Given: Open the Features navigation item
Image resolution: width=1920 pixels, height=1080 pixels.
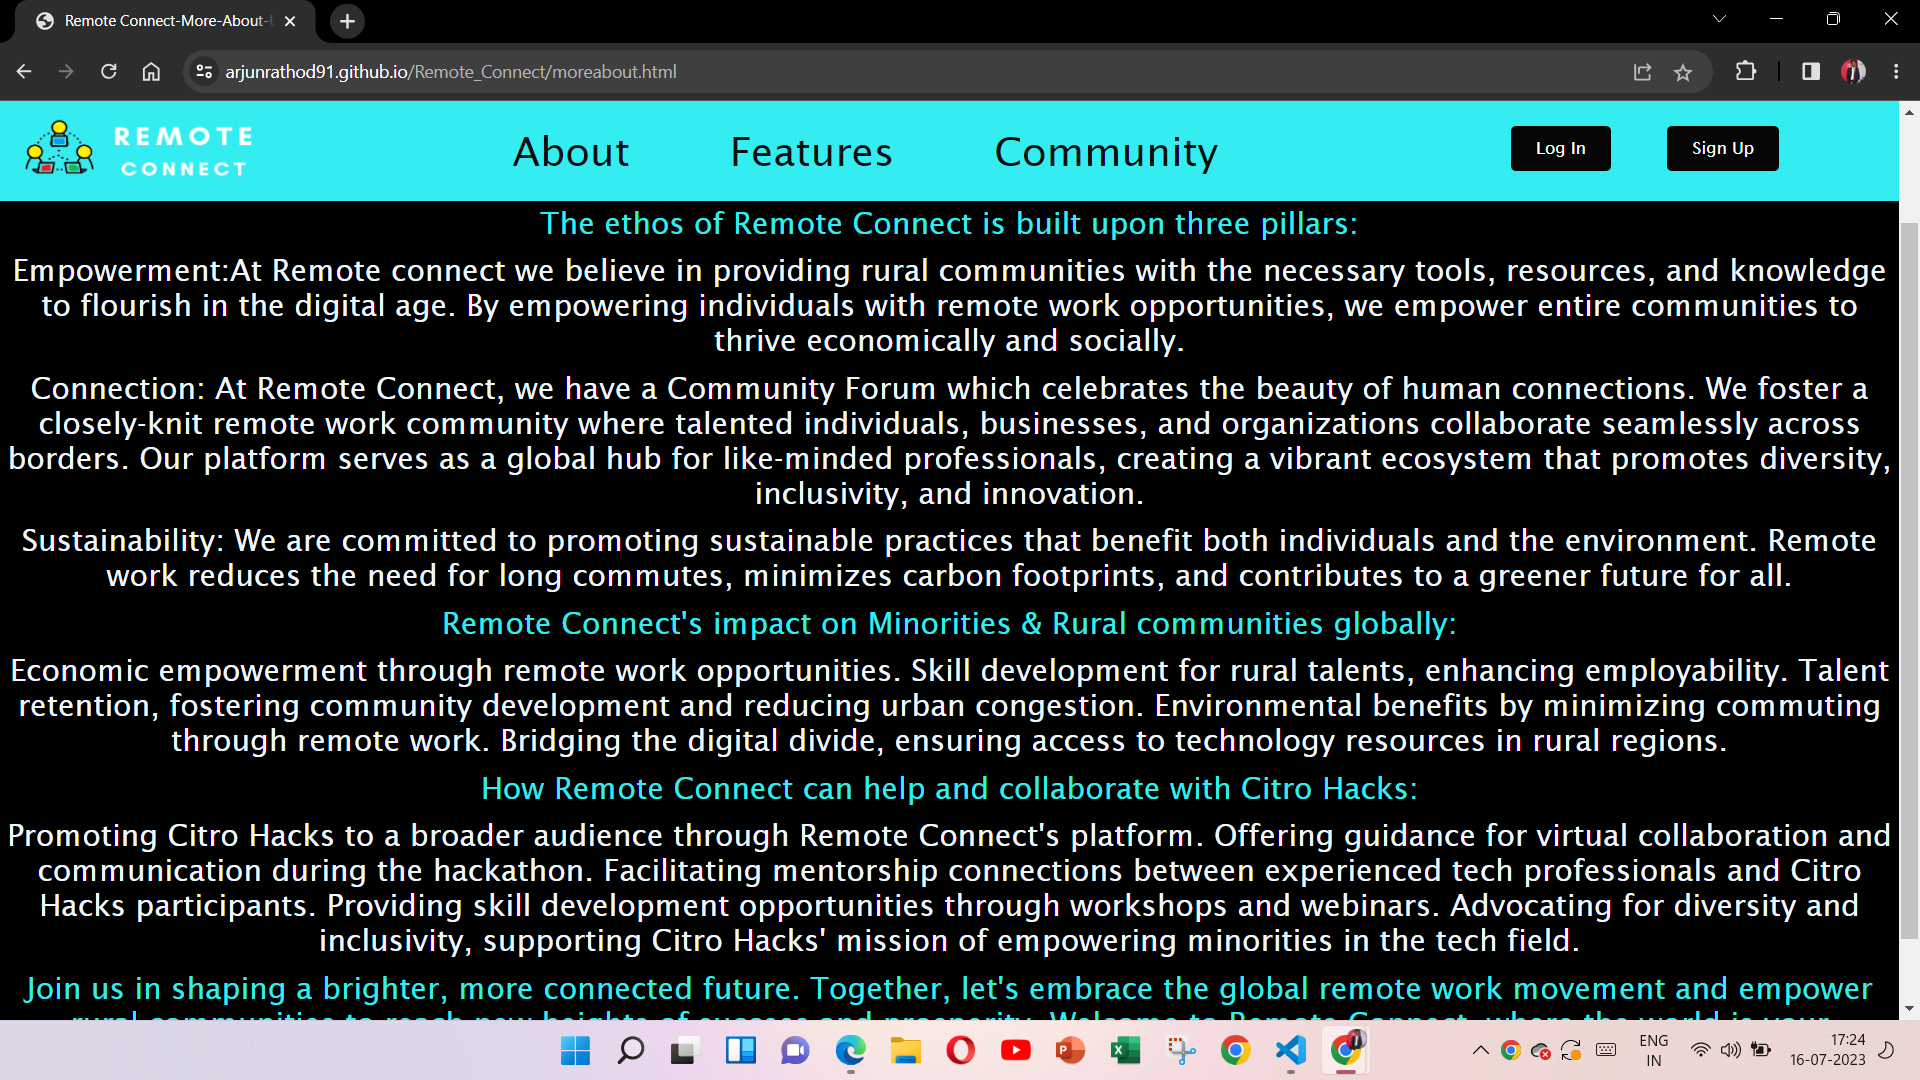Looking at the screenshot, I should click(x=811, y=152).
